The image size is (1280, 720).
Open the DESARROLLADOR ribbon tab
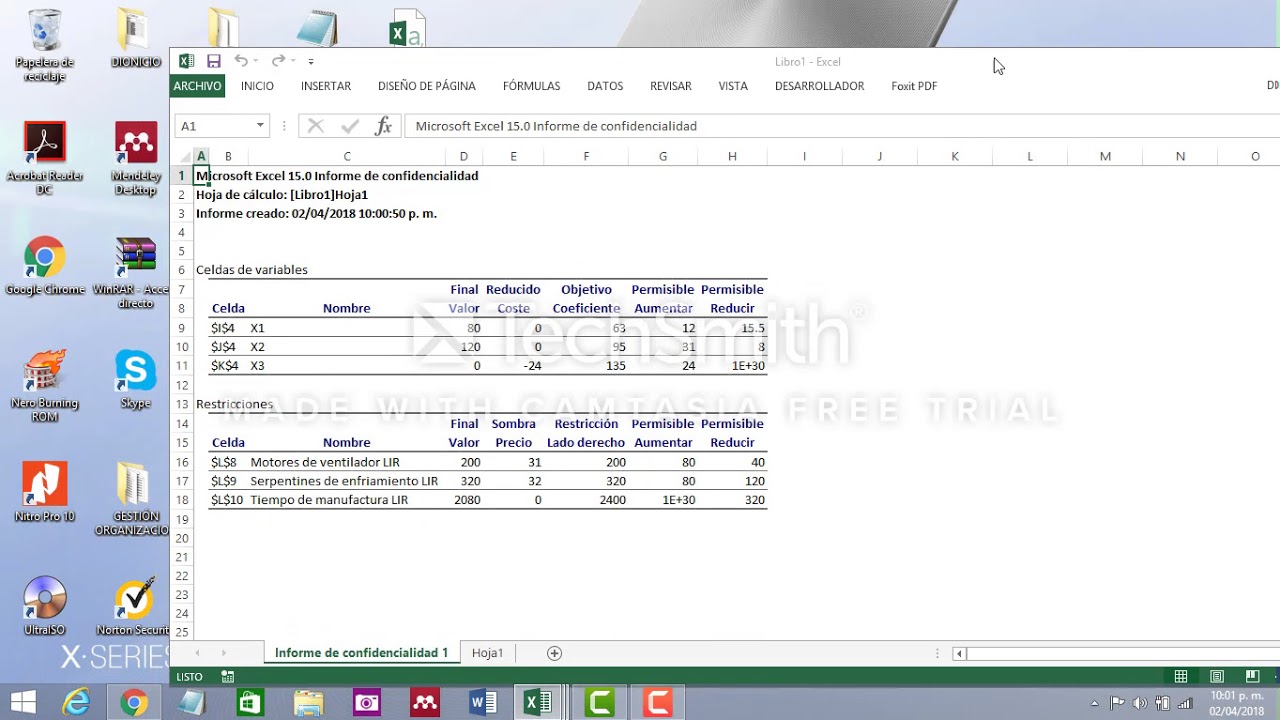tap(819, 86)
